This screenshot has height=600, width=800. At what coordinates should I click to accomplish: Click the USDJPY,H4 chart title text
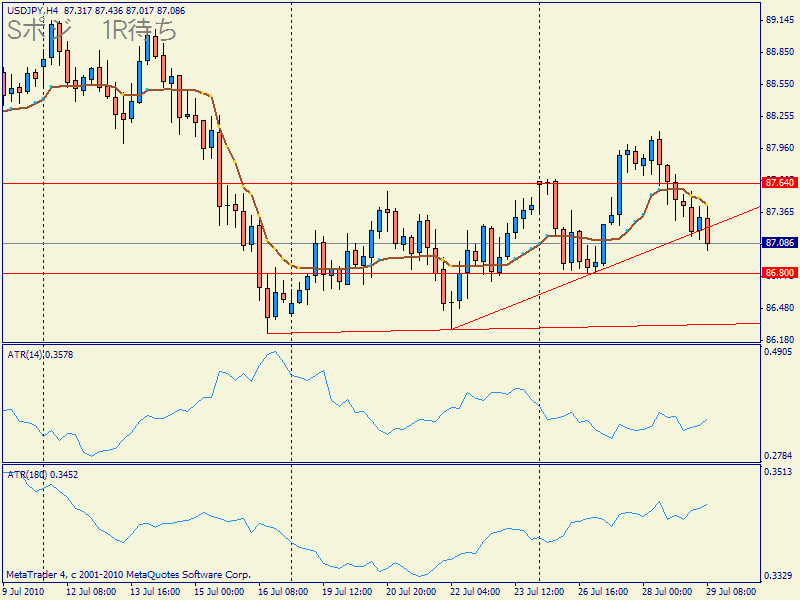point(31,9)
